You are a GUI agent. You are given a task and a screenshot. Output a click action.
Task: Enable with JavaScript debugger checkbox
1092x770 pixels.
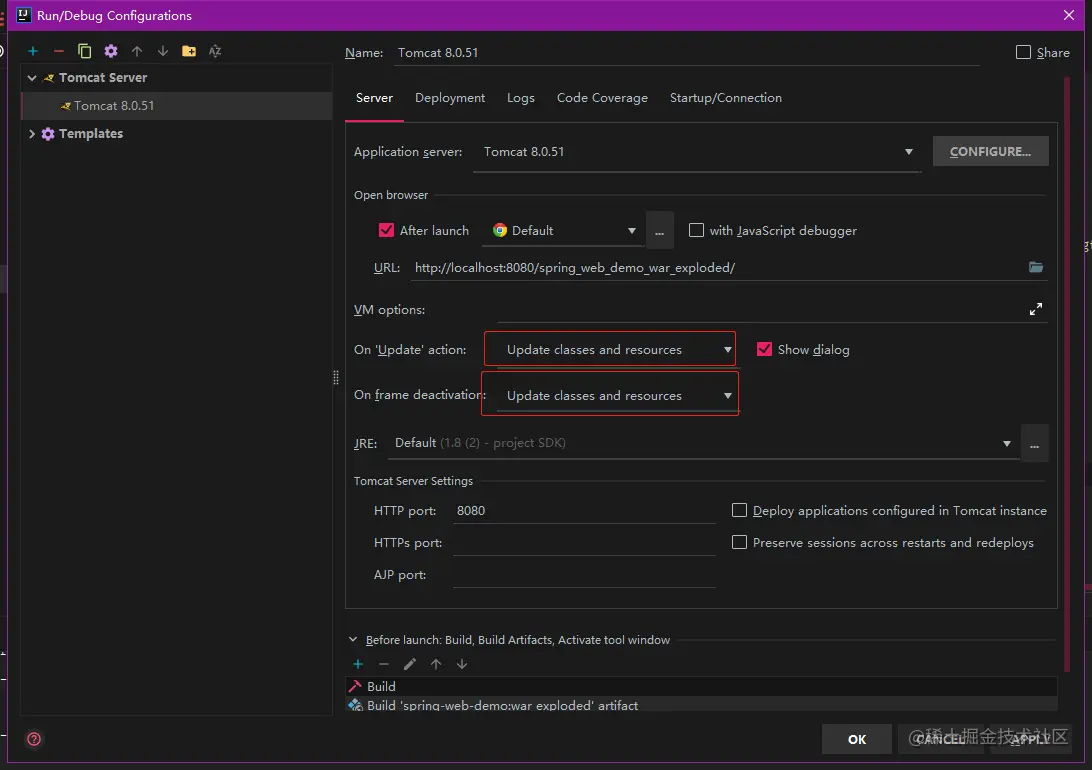[x=696, y=230]
